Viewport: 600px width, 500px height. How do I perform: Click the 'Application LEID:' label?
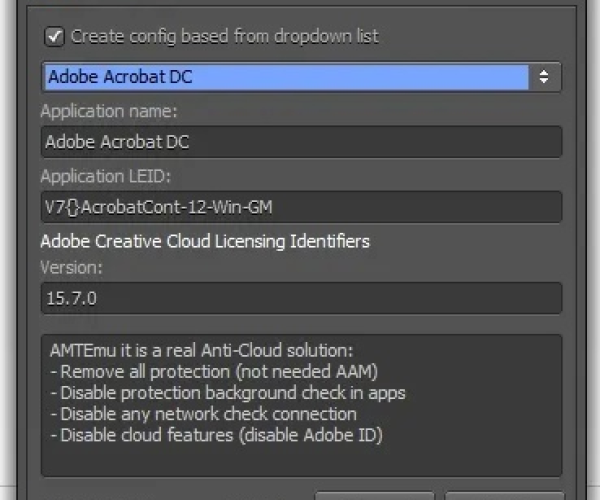coord(106,176)
